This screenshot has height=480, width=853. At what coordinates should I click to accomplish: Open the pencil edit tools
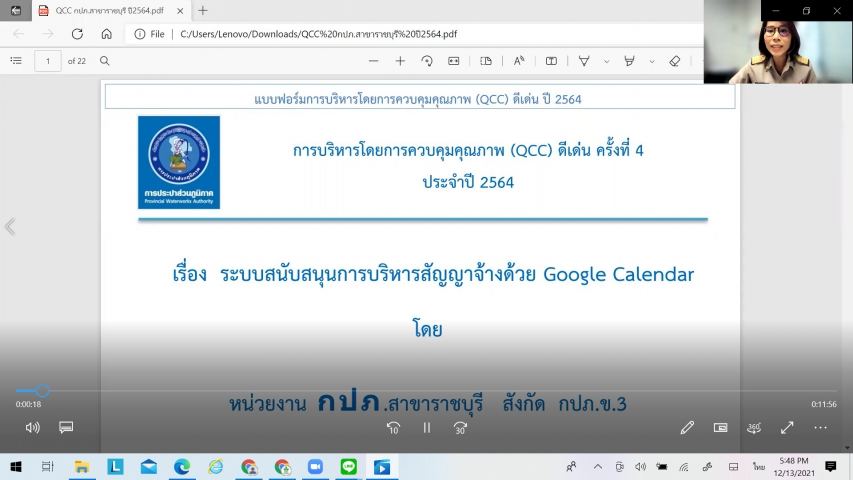[x=687, y=428]
